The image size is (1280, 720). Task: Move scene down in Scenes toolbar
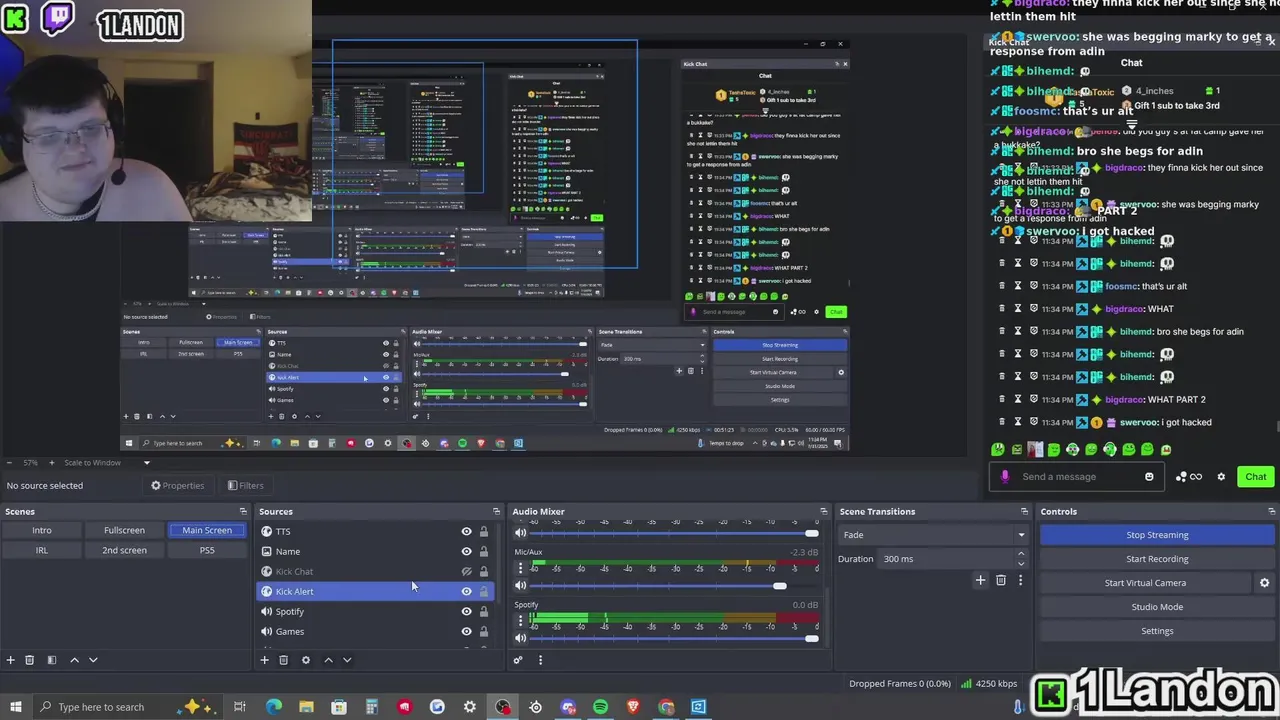[93, 660]
